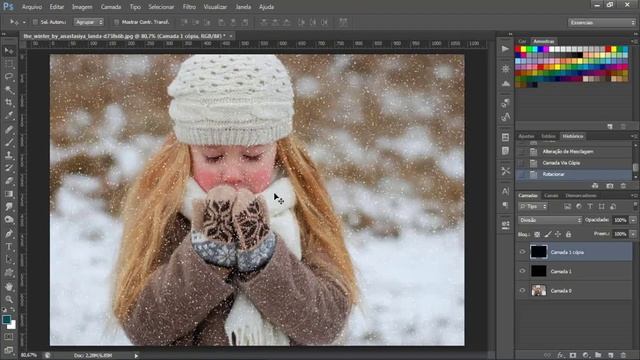Create new snapshot camera icon in History
Screen dimensions: 640x360
point(610,186)
